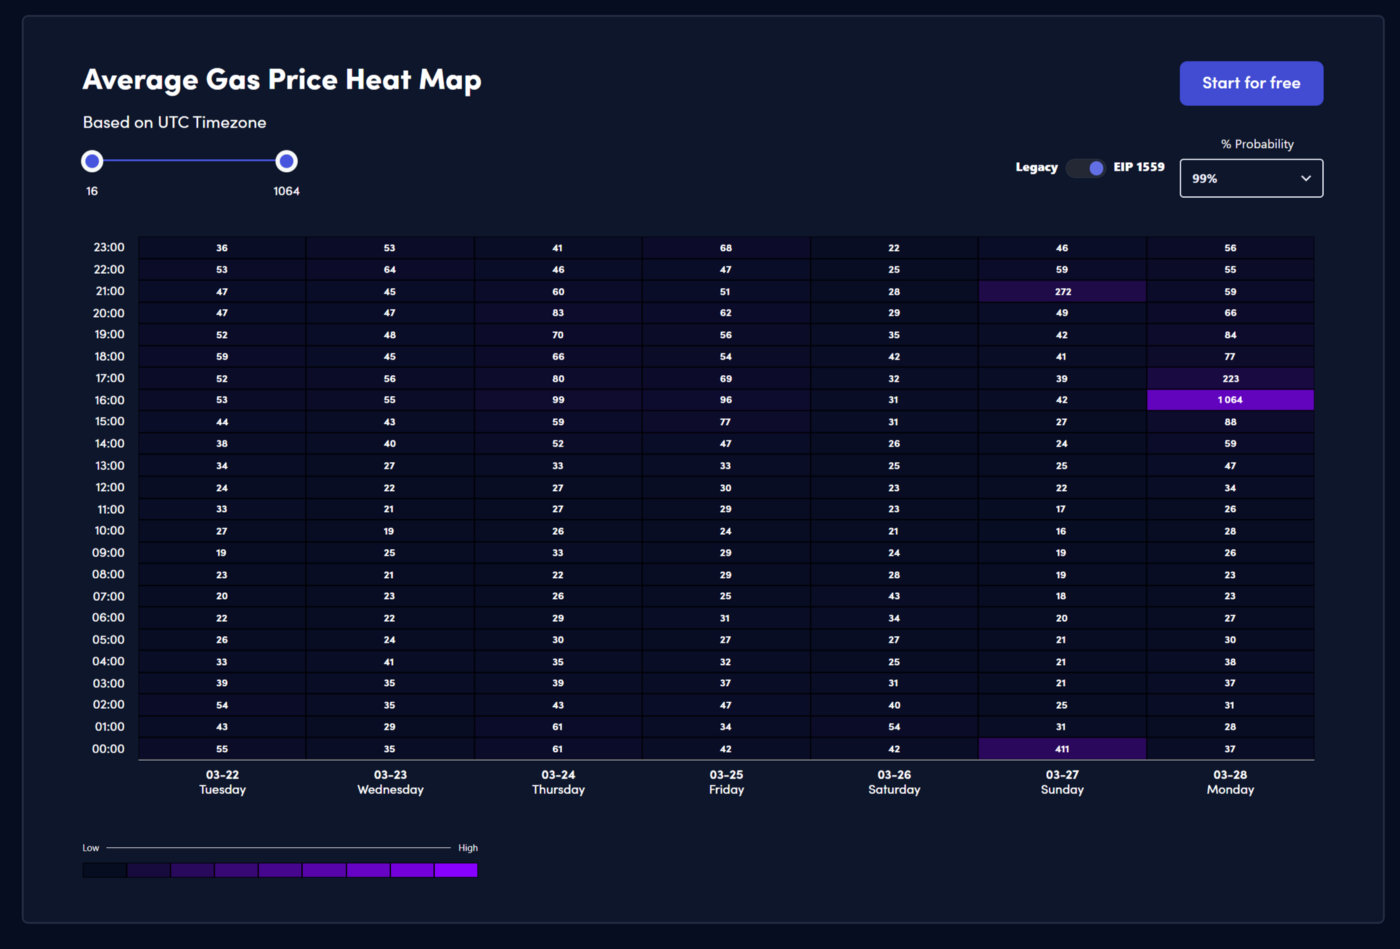1400x949 pixels.
Task: Click the Based on UTC Timezone text
Action: (x=174, y=122)
